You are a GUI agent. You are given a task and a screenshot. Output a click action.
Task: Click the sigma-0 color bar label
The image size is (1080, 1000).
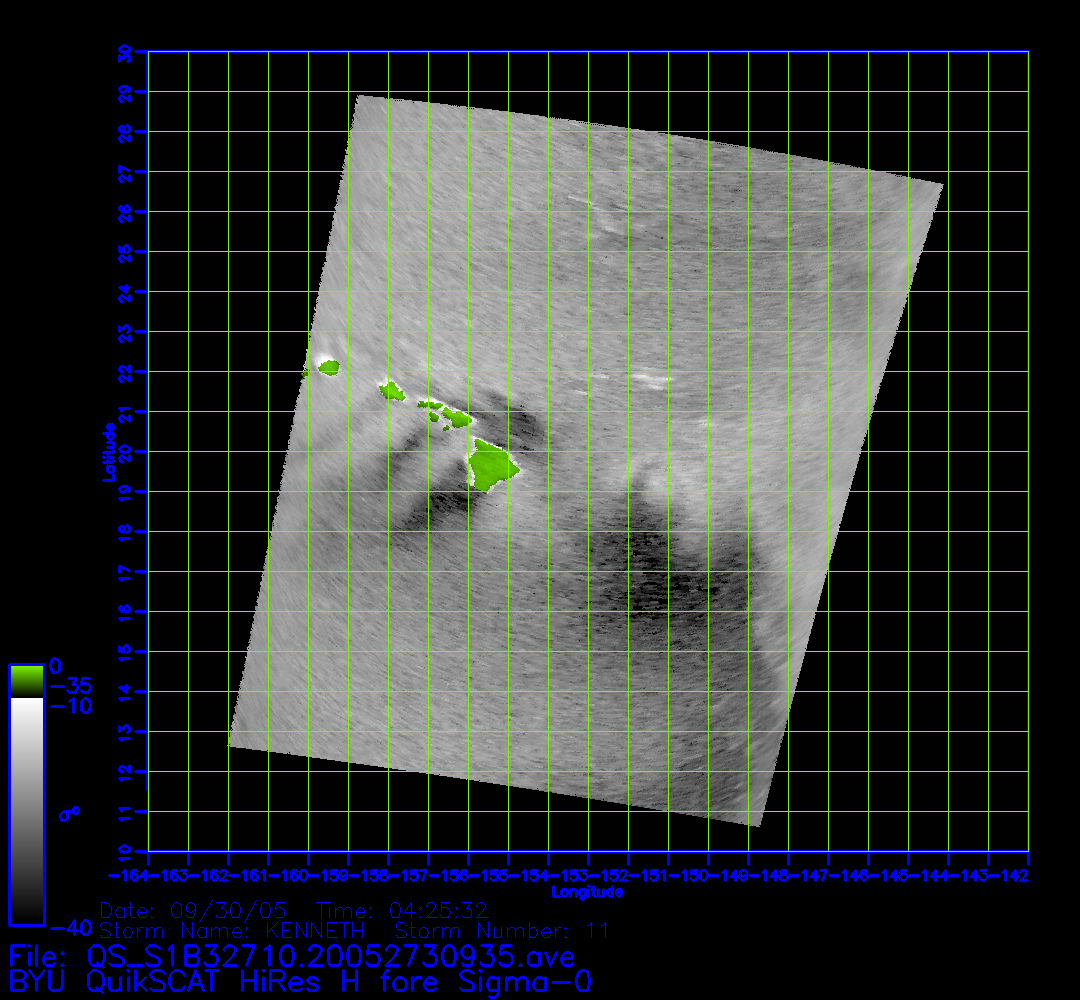coord(69,814)
